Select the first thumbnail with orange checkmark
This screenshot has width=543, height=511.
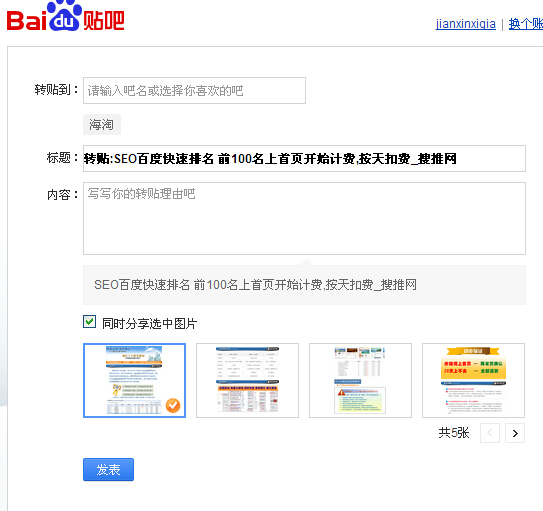point(134,380)
